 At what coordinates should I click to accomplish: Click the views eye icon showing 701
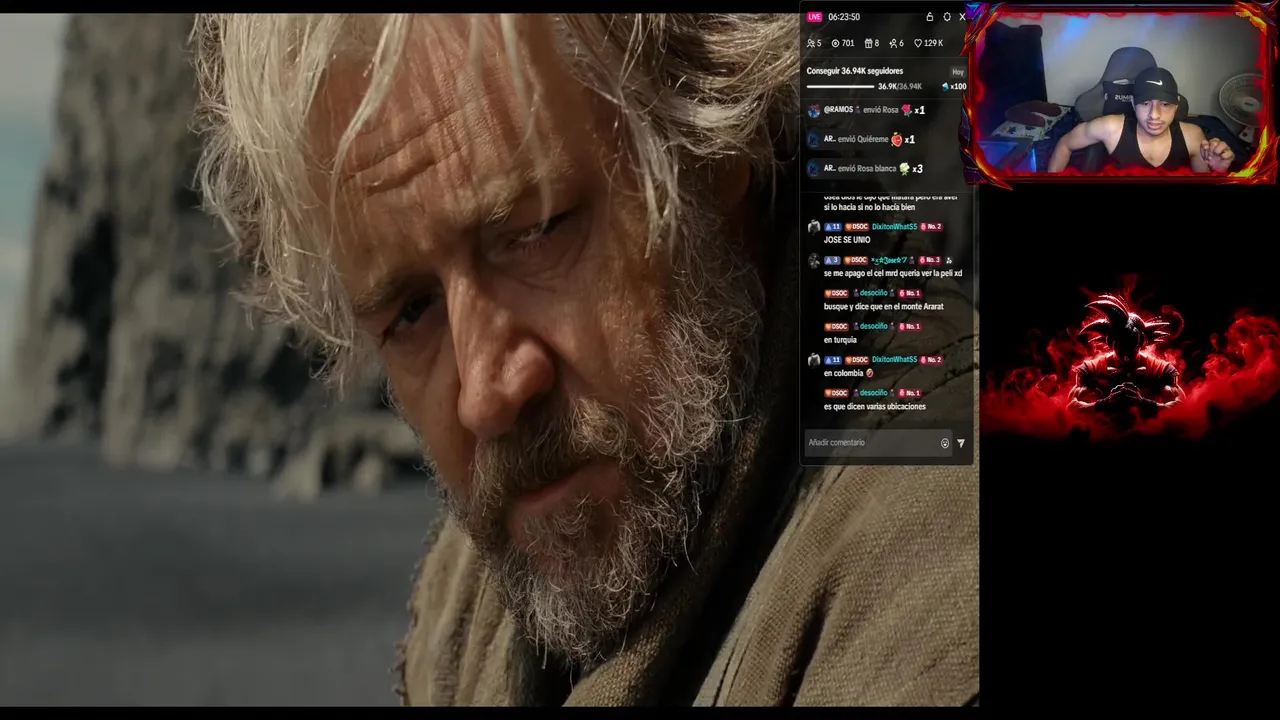(836, 43)
